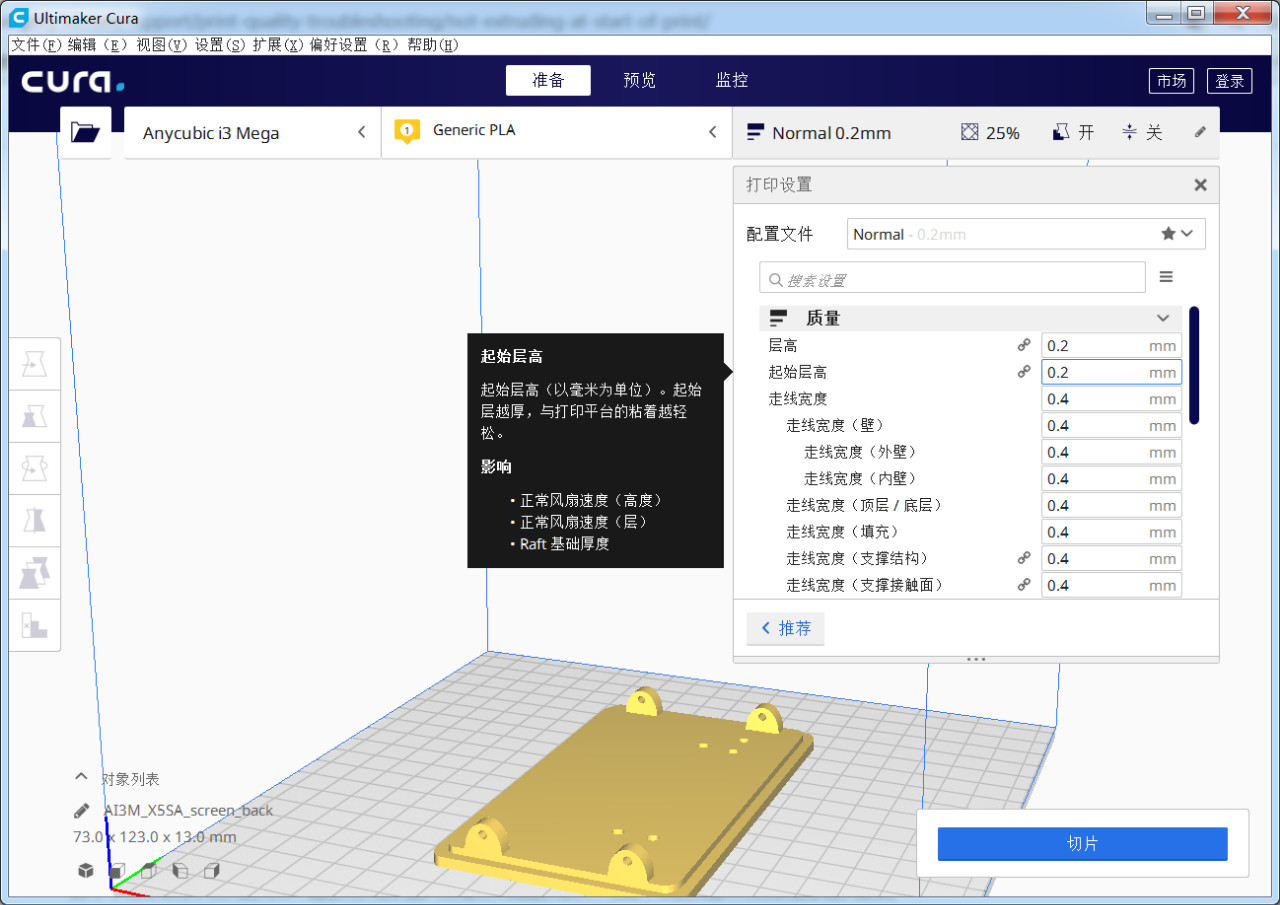Expand the Anycubic i3 Mega printer selector

252,133
